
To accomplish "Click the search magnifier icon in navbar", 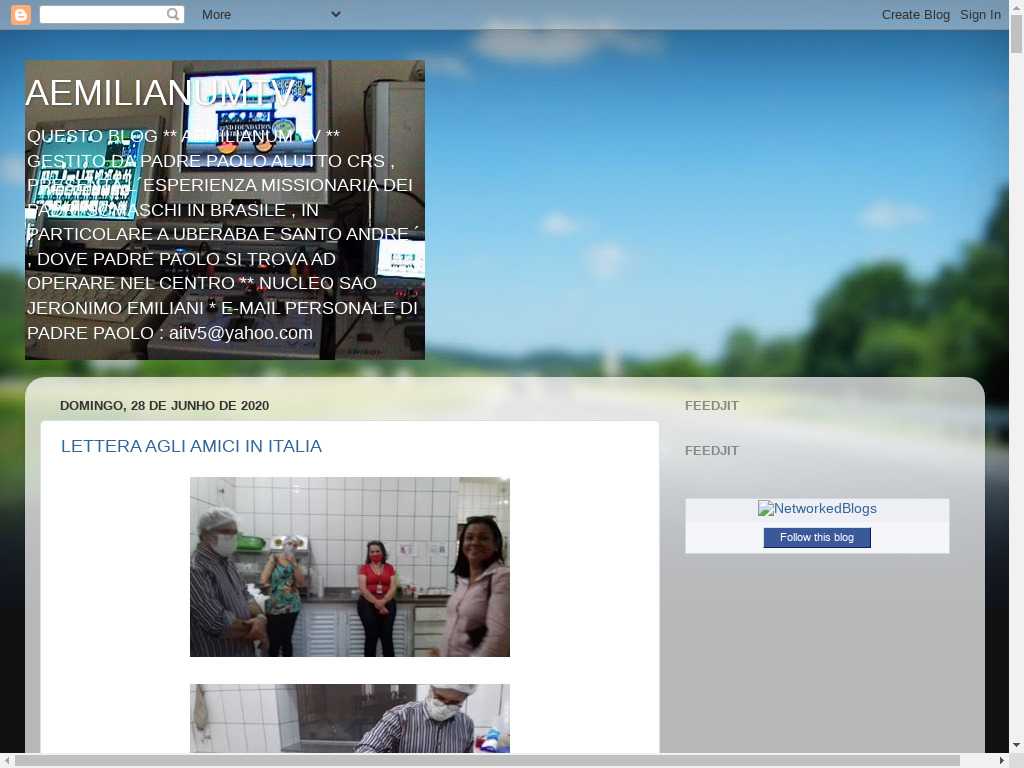I will 173,14.
